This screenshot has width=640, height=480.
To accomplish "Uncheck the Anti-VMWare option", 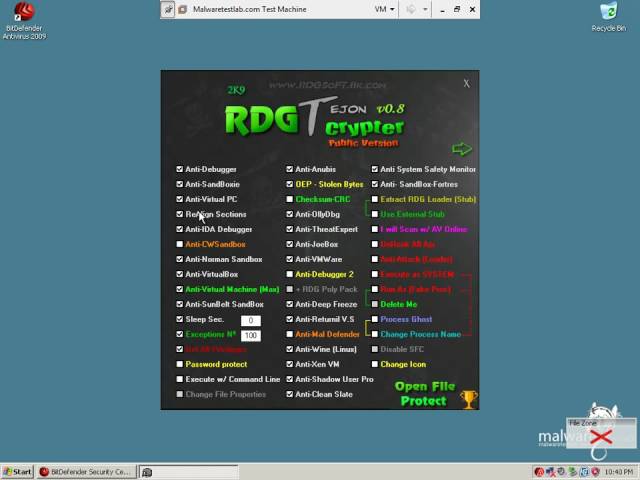I will click(x=289, y=259).
